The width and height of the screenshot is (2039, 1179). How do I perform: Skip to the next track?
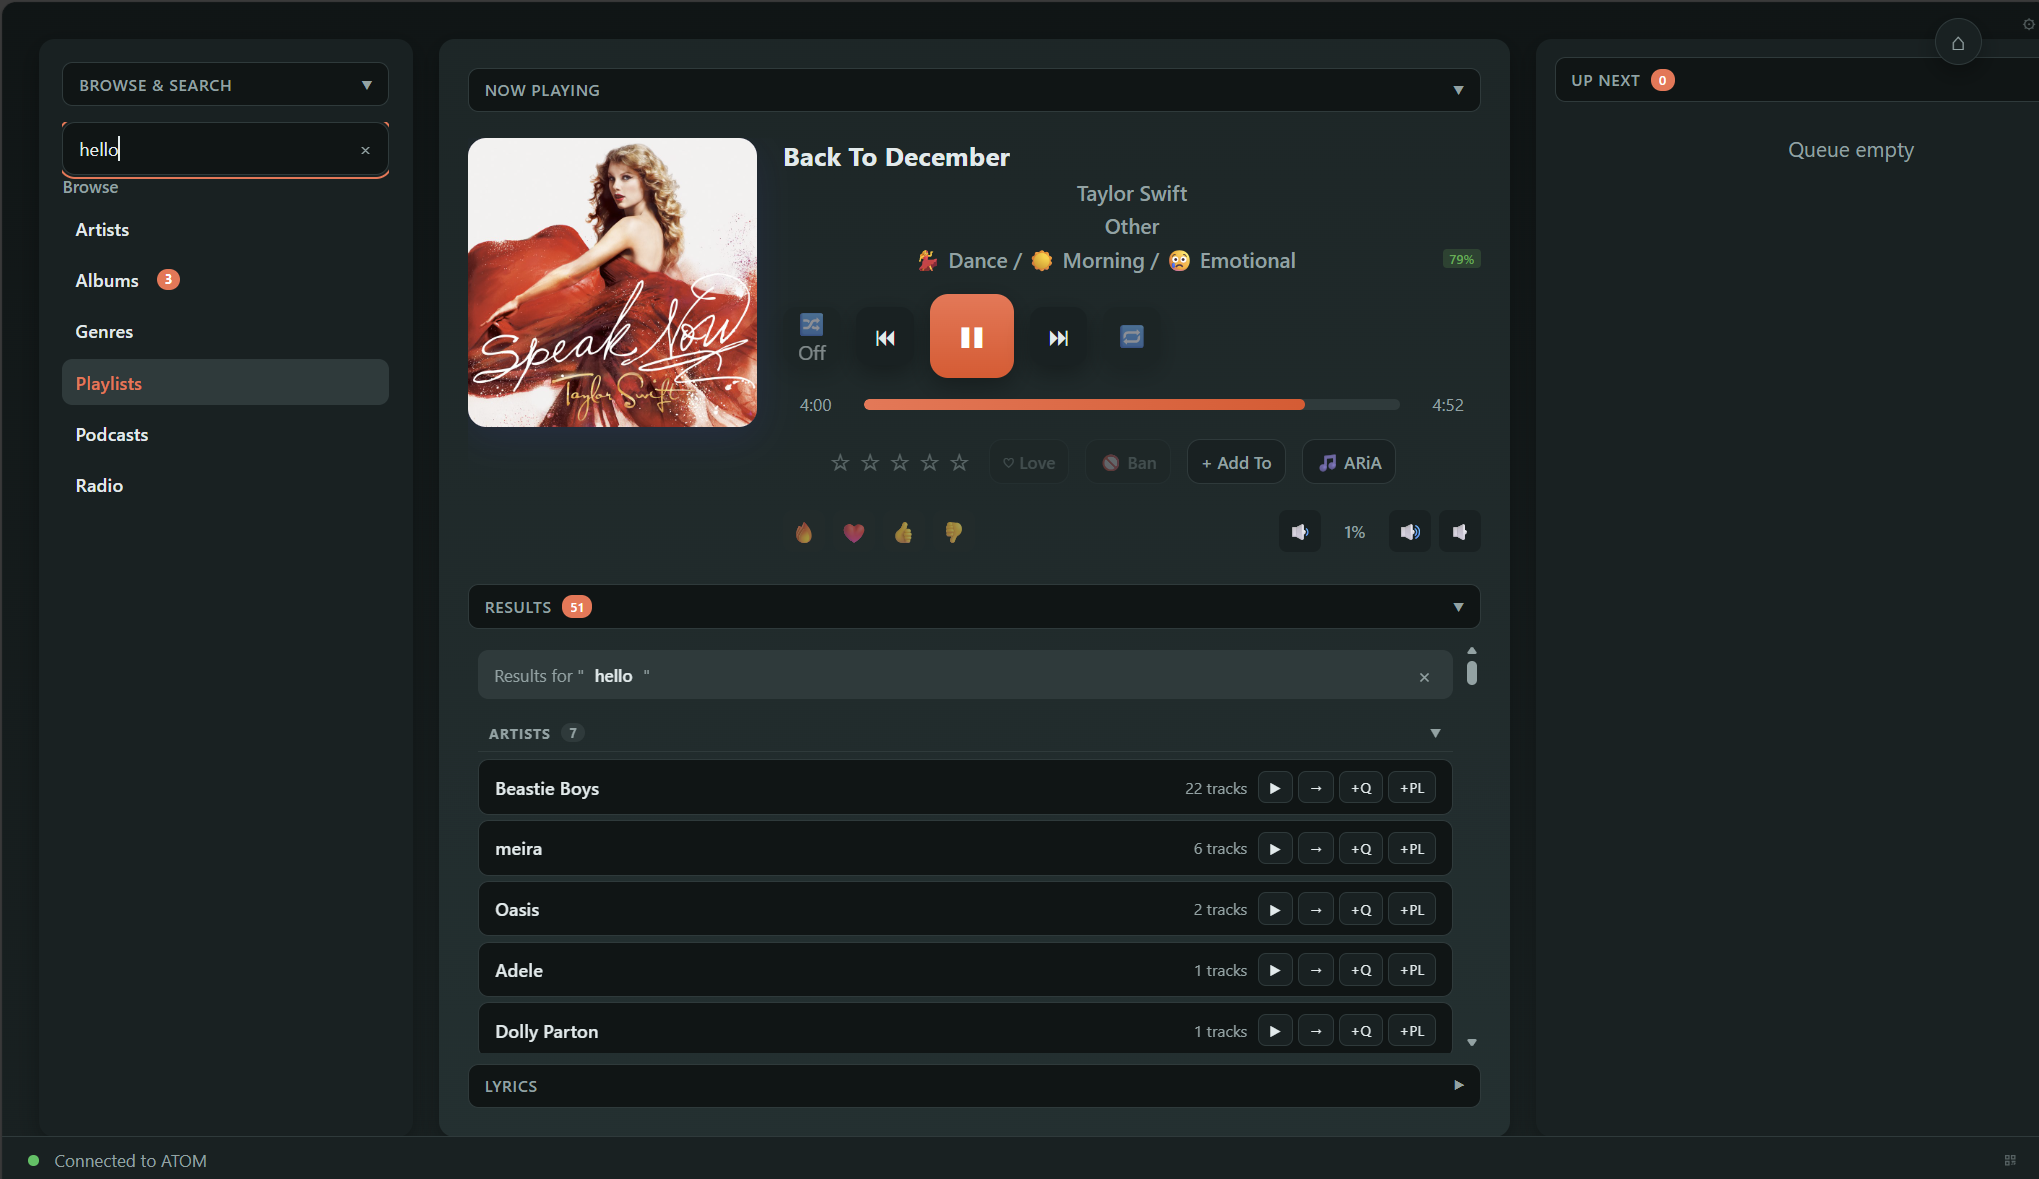(x=1058, y=337)
